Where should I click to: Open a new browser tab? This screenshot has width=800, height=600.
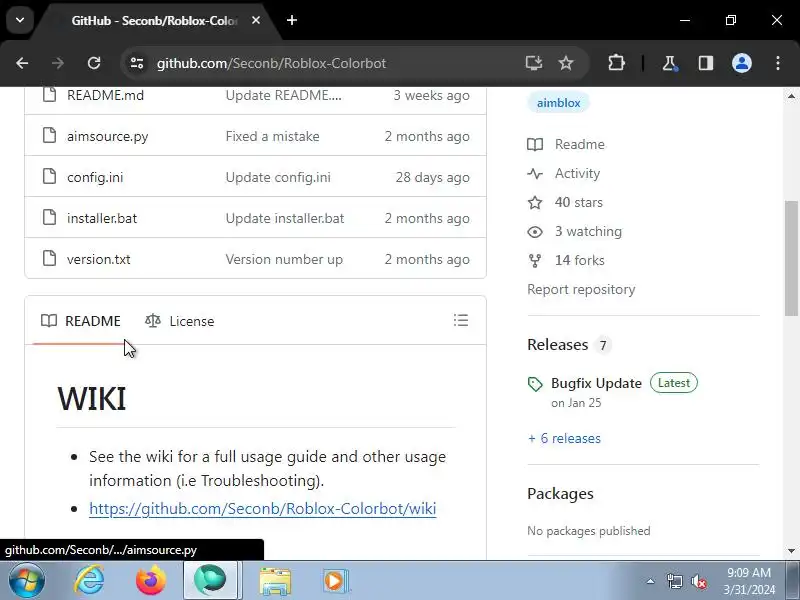click(x=292, y=20)
